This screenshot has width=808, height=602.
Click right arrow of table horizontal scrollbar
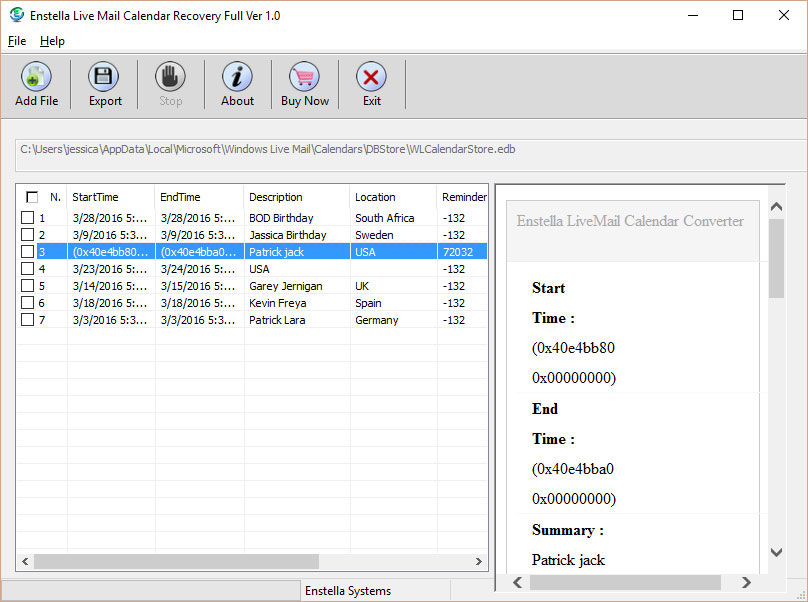coord(478,562)
